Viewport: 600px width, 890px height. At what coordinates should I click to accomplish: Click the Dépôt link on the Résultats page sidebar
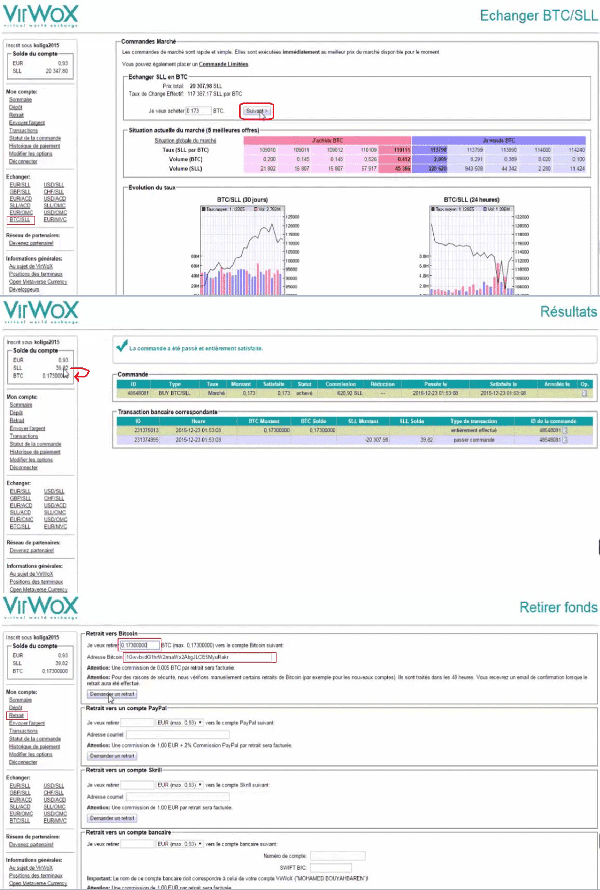[16, 413]
